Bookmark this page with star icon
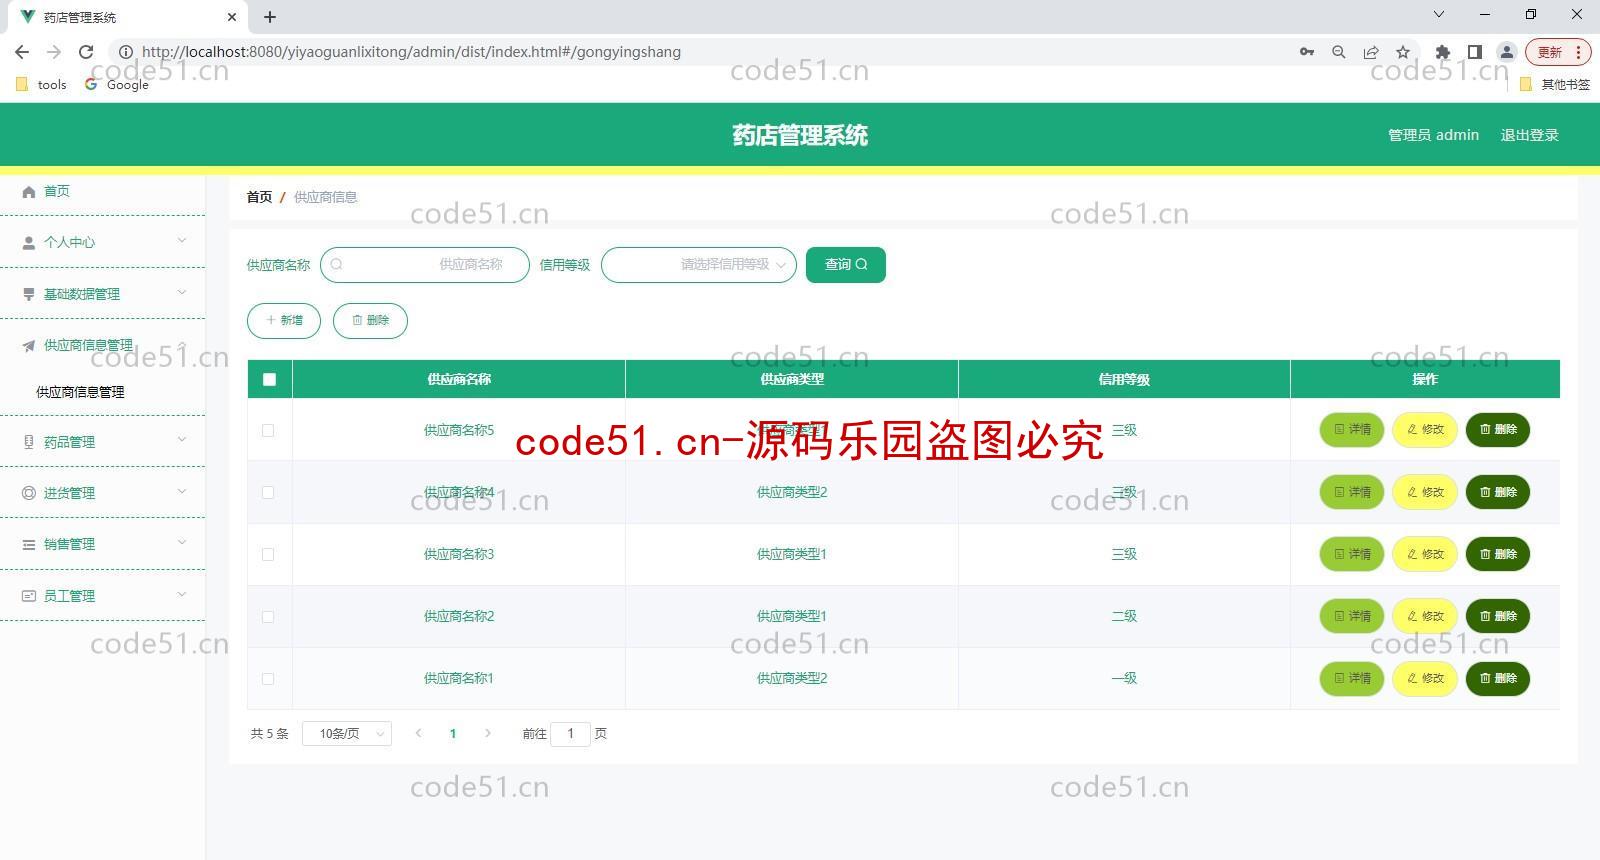 point(1403,52)
